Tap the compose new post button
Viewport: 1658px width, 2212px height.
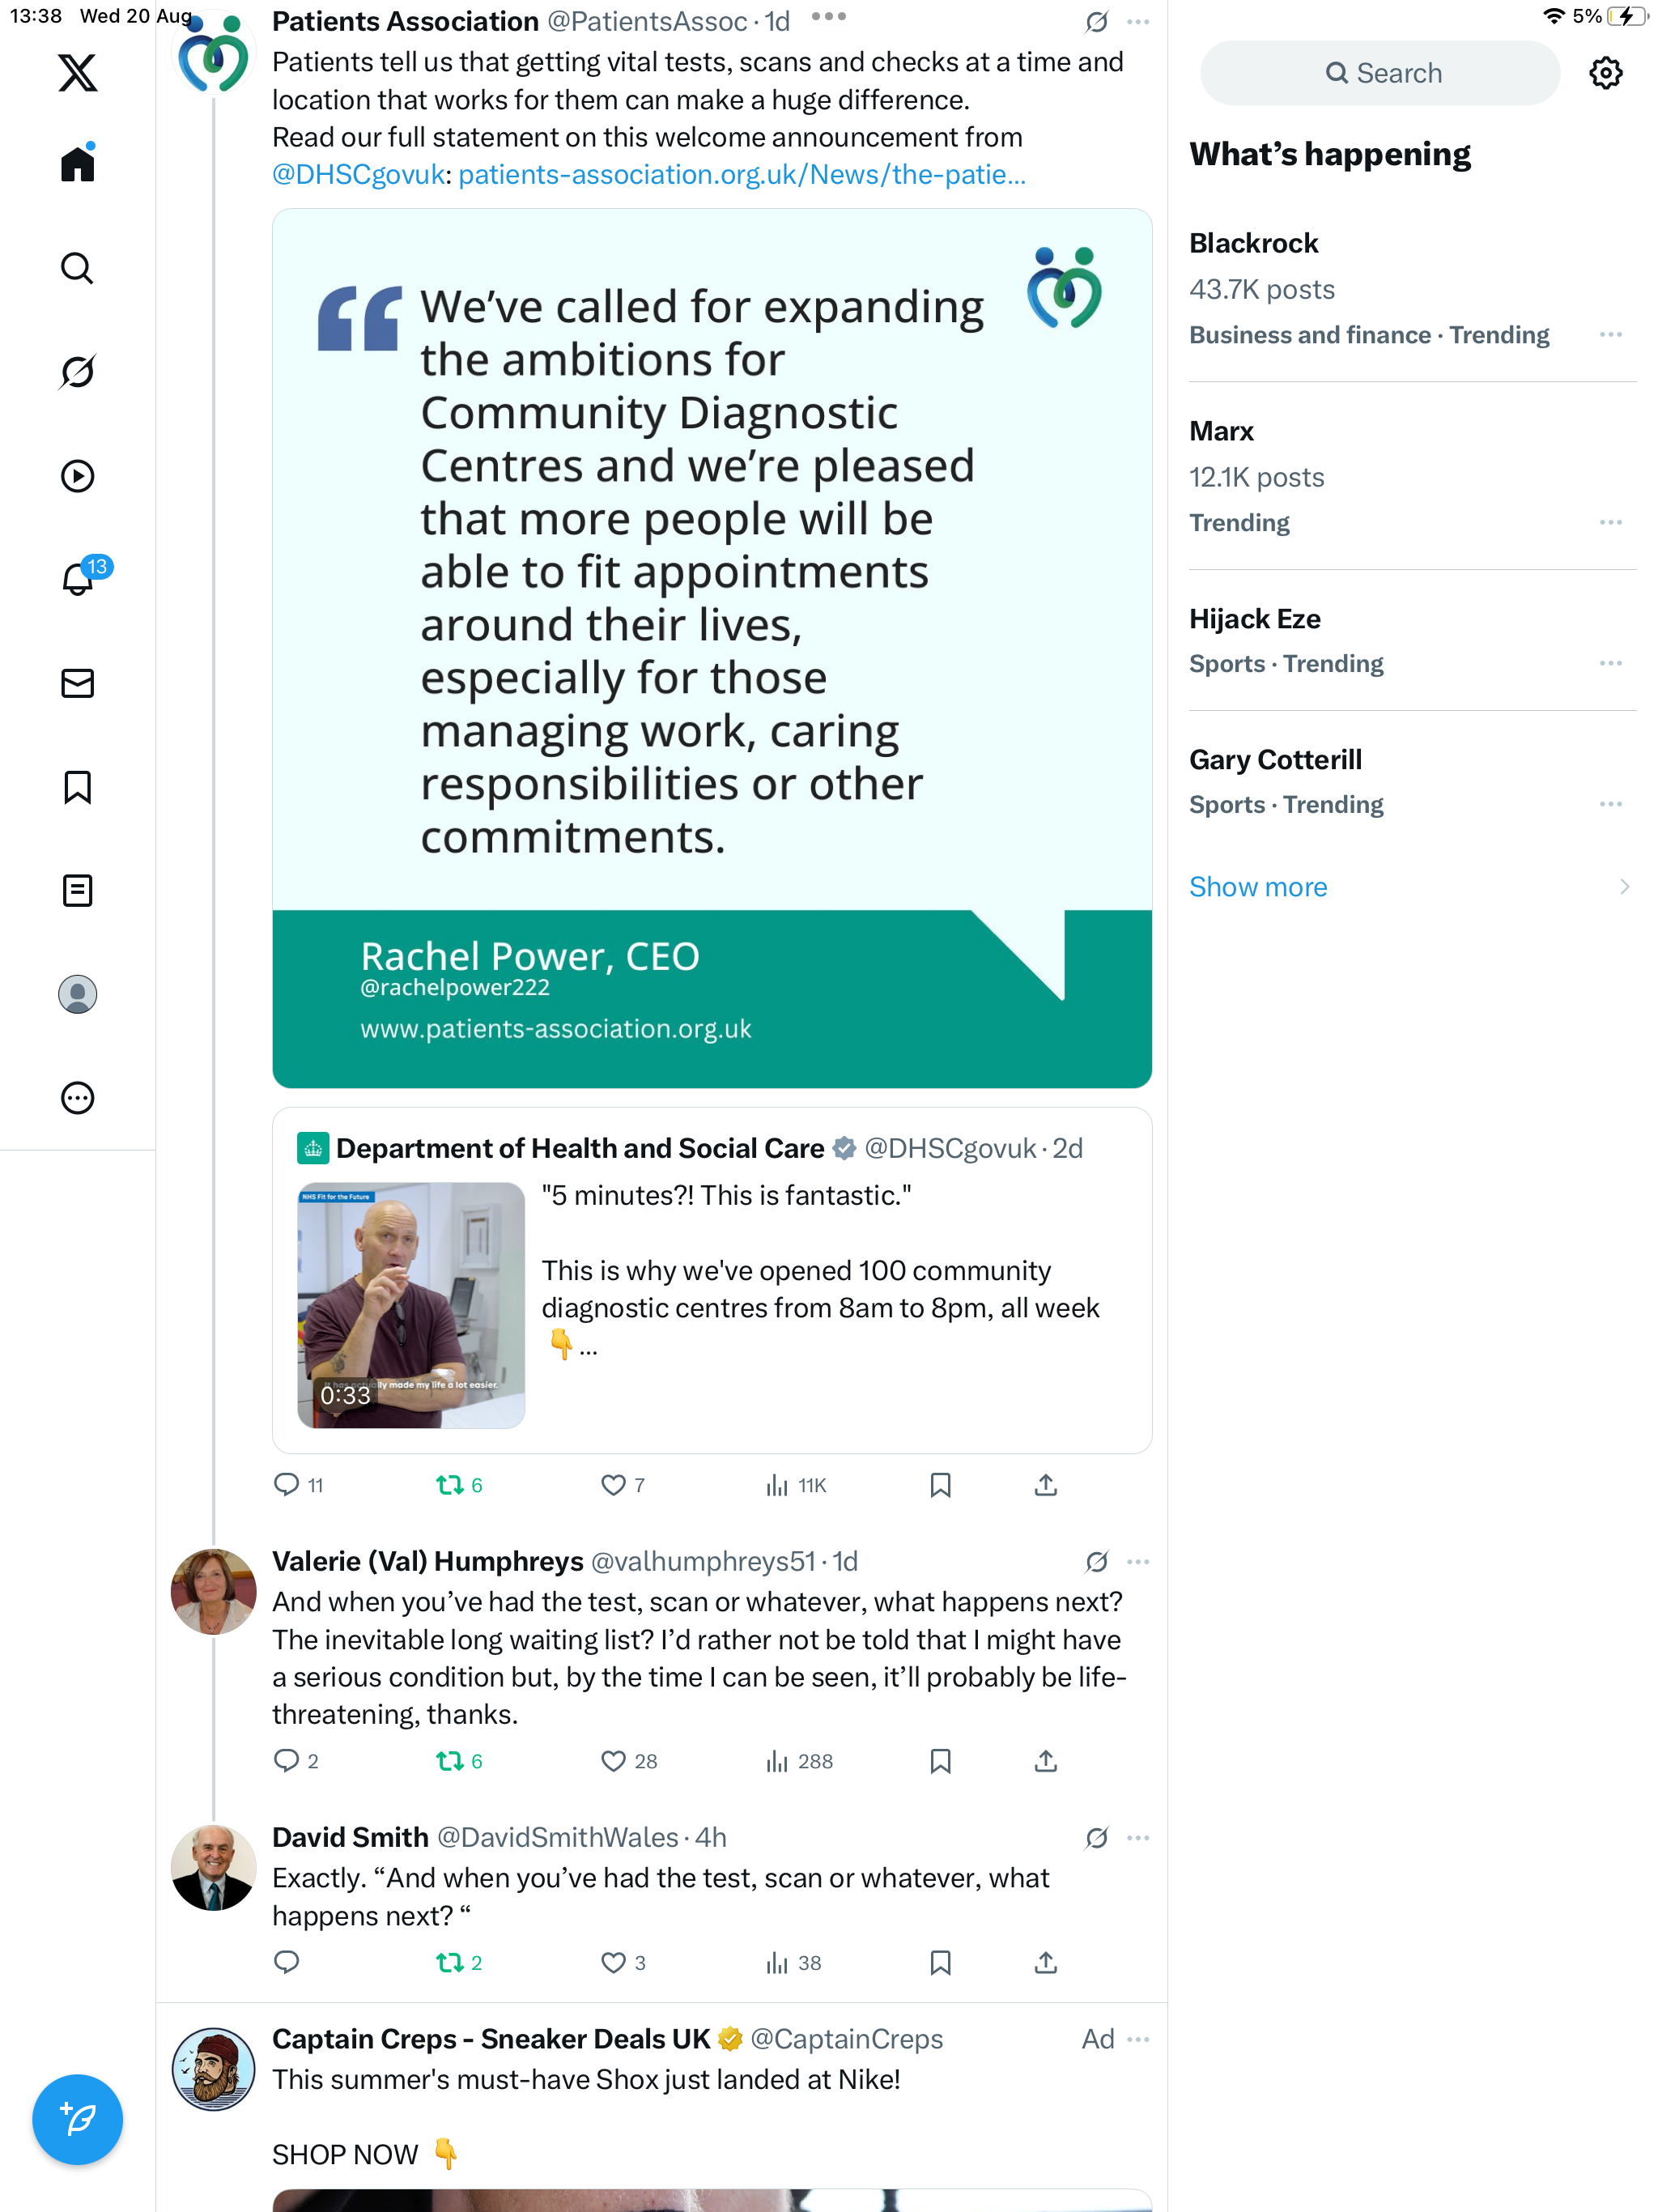coord(77,2119)
